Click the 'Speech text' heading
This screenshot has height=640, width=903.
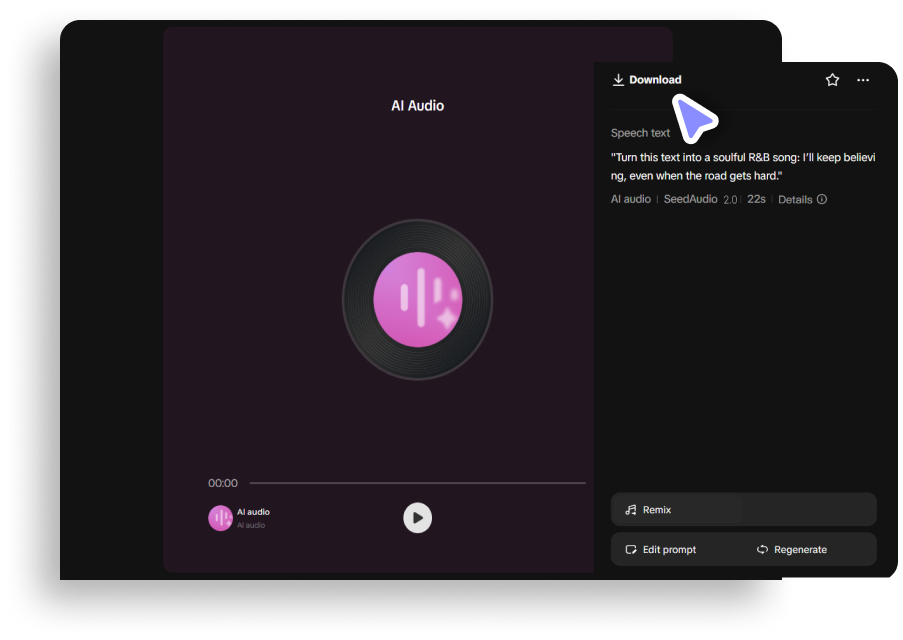tap(640, 133)
